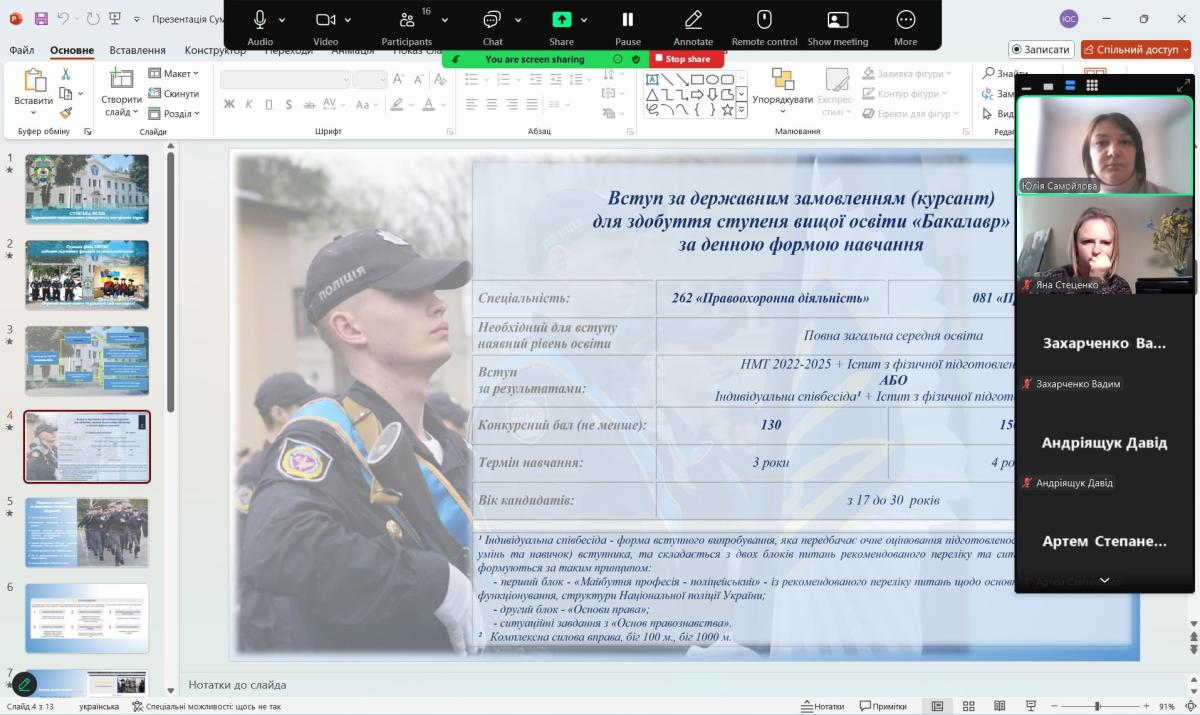Click the Annotate pencil icon in Zoom toolbar
Image resolution: width=1200 pixels, height=715 pixels.
pyautogui.click(x=693, y=20)
